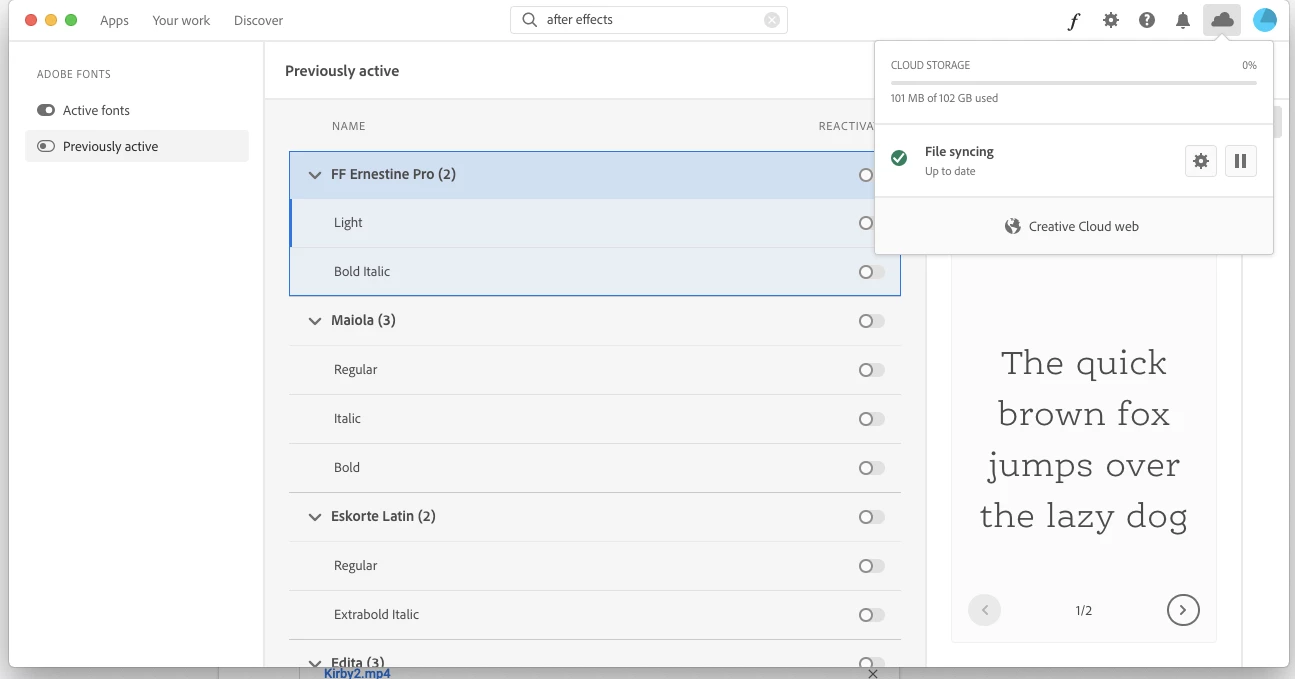Viewport: 1295px width, 679px height.
Task: Click the search field containing after effects
Action: point(649,20)
